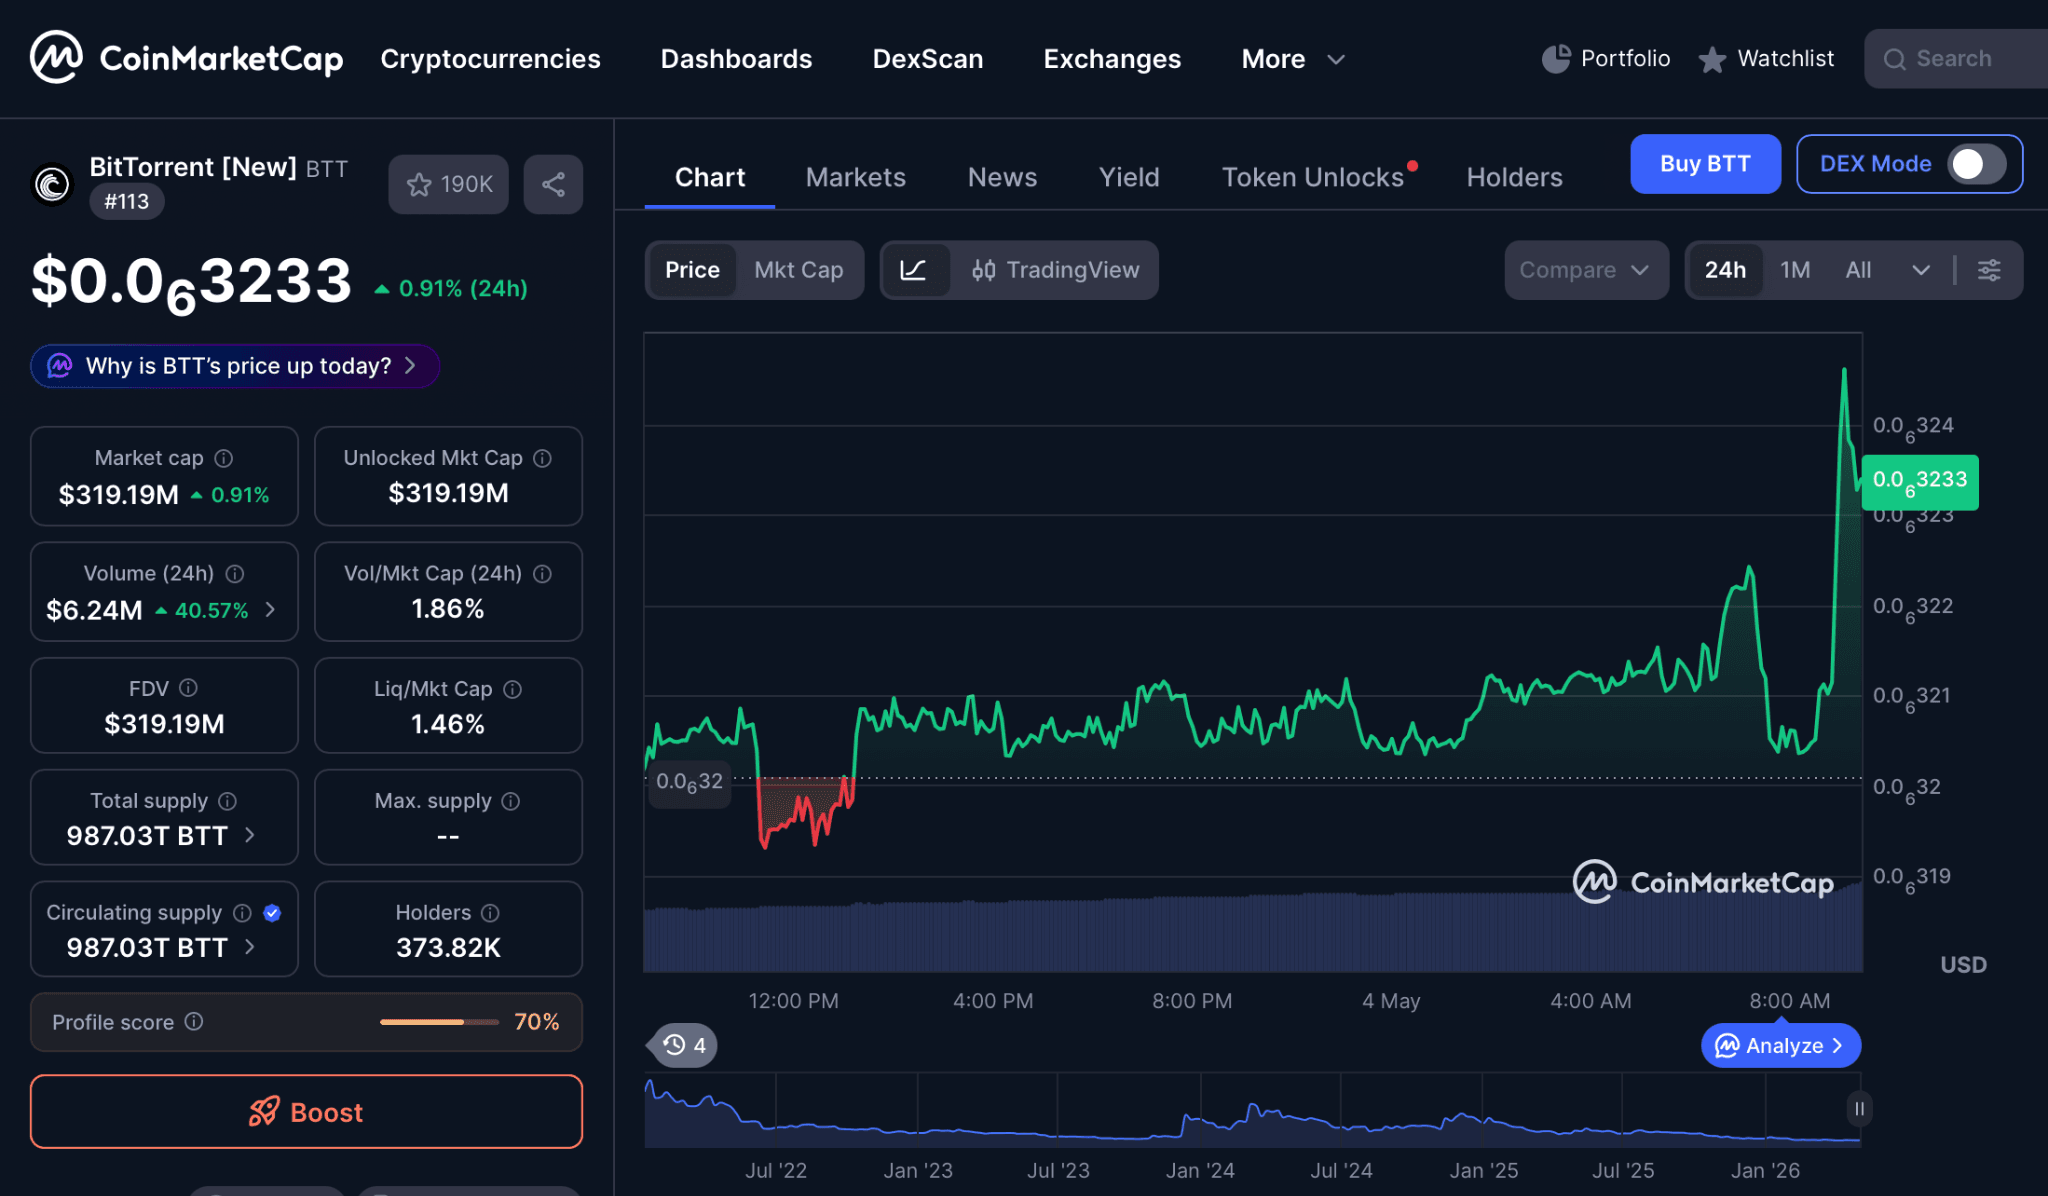Select the 1M time range

click(1795, 270)
